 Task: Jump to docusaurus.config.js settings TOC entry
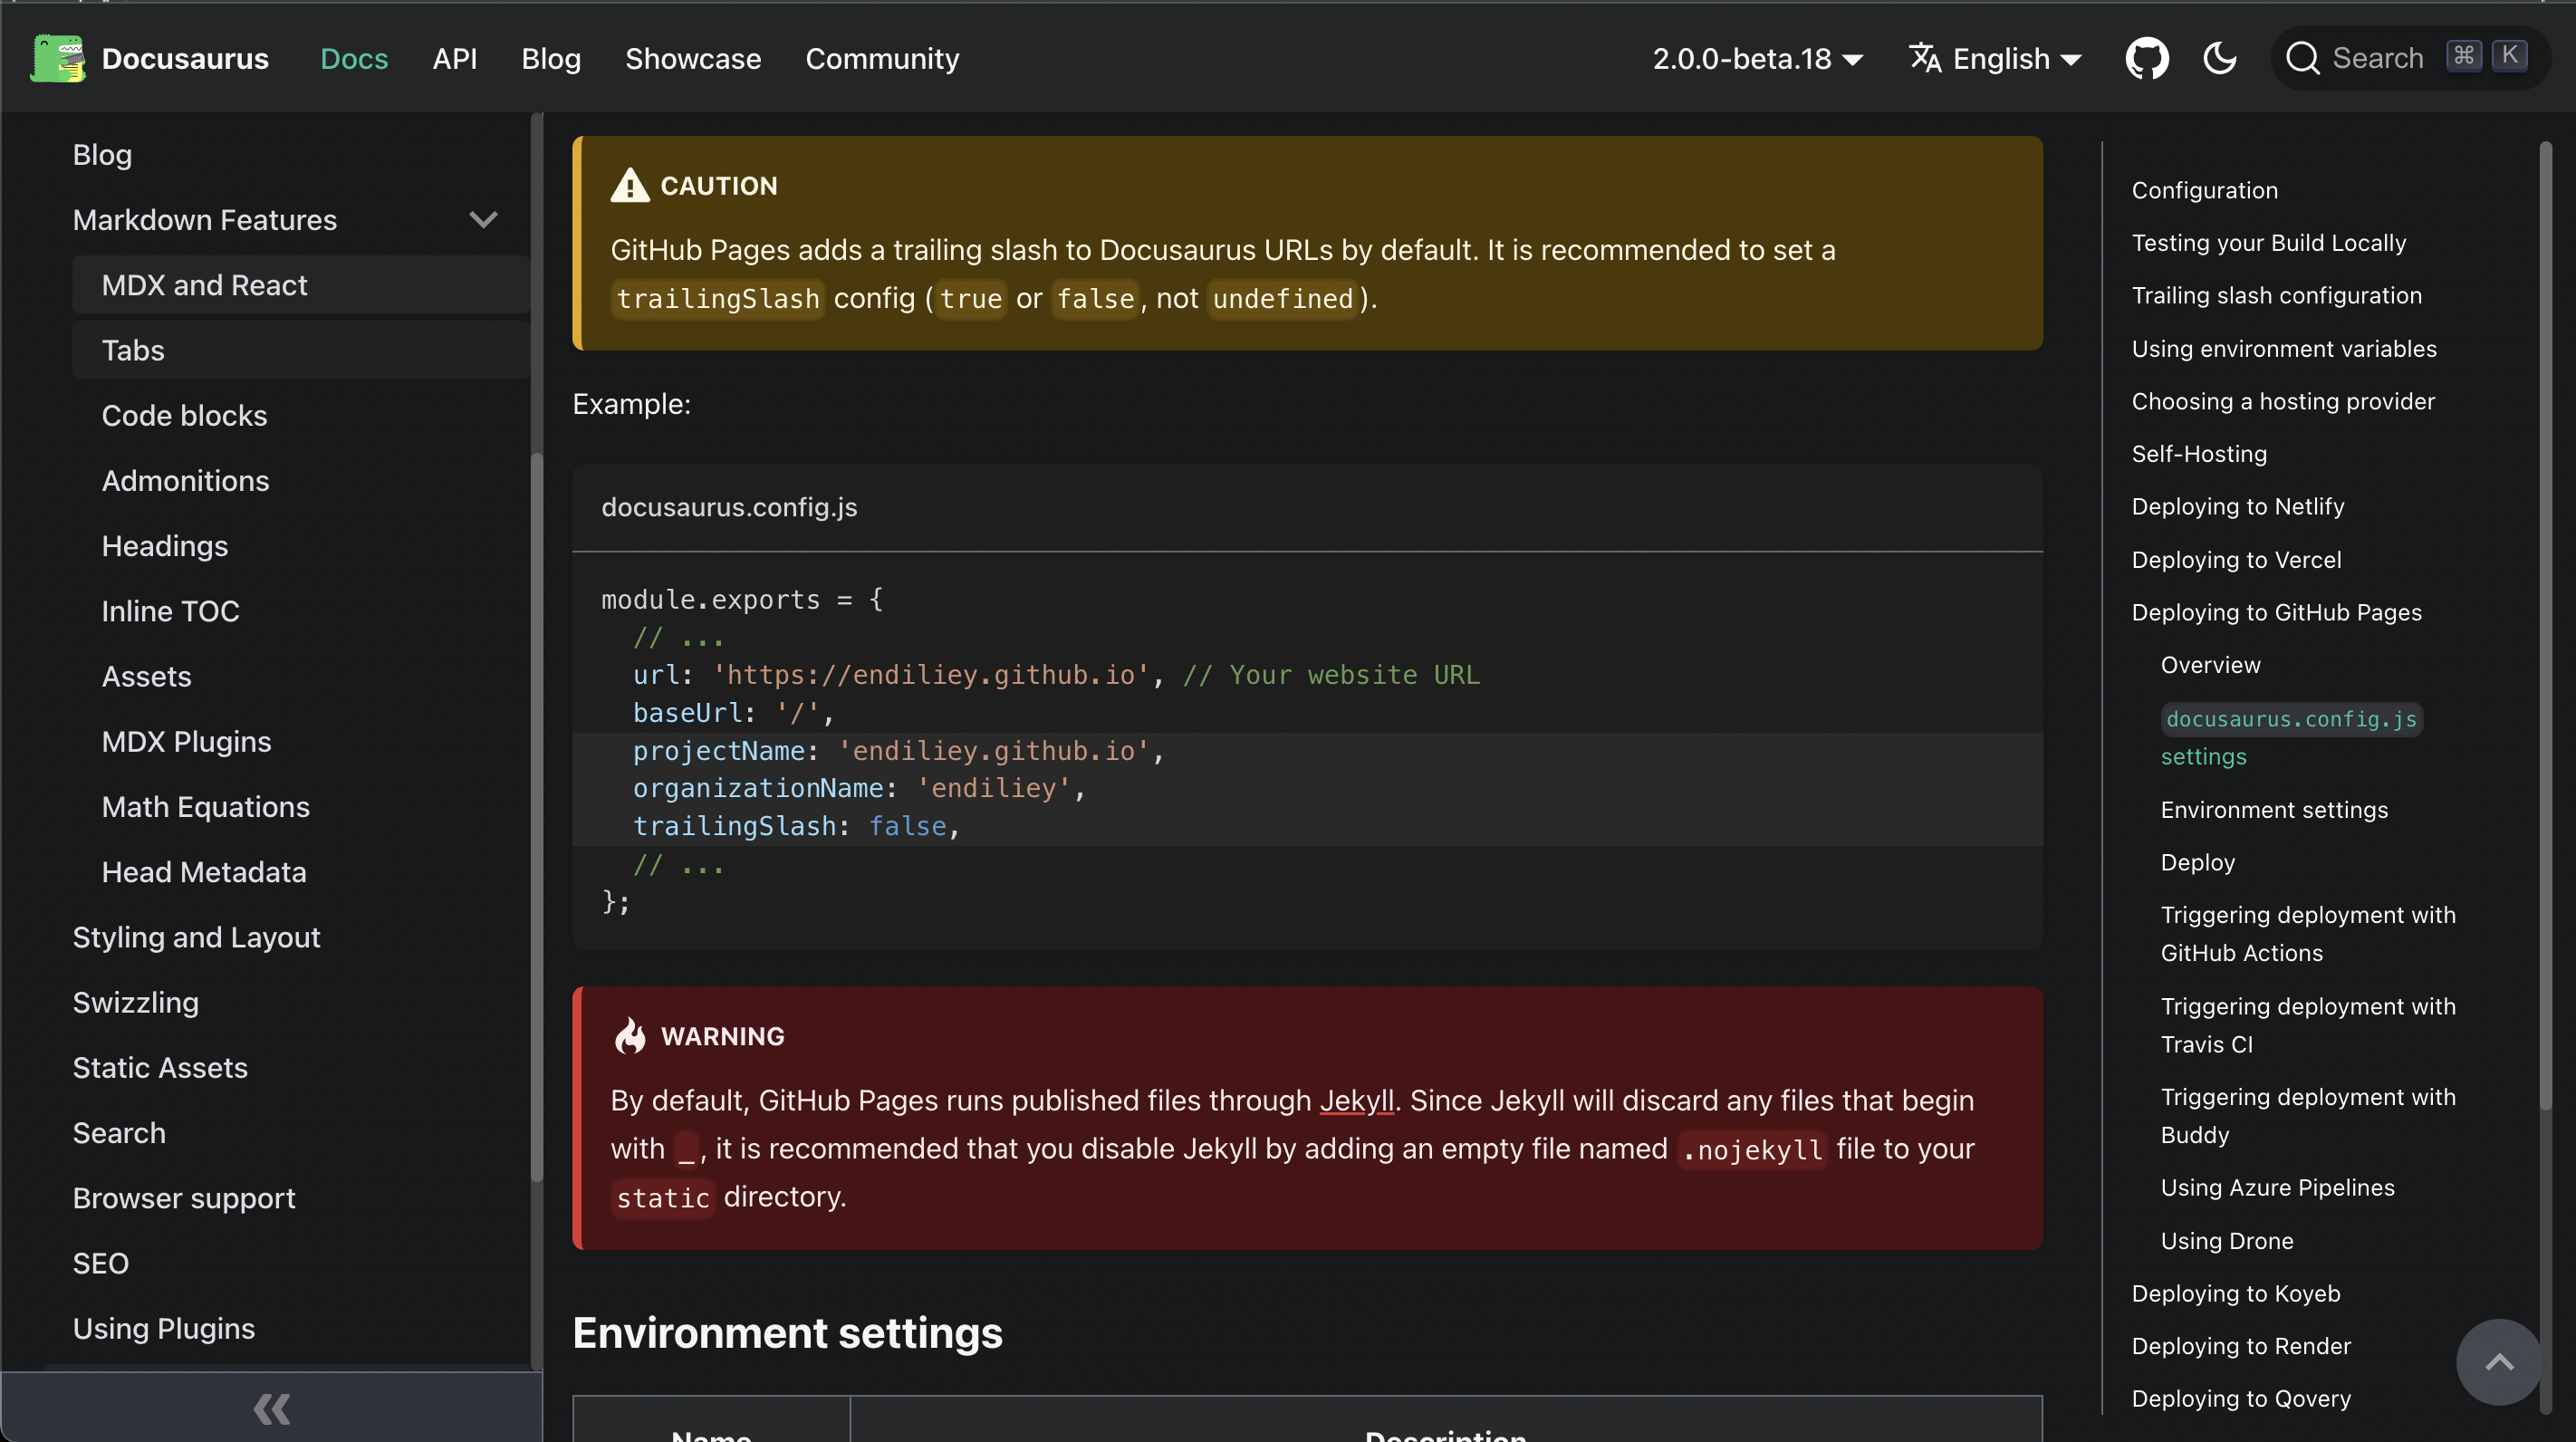pyautogui.click(x=2291, y=737)
